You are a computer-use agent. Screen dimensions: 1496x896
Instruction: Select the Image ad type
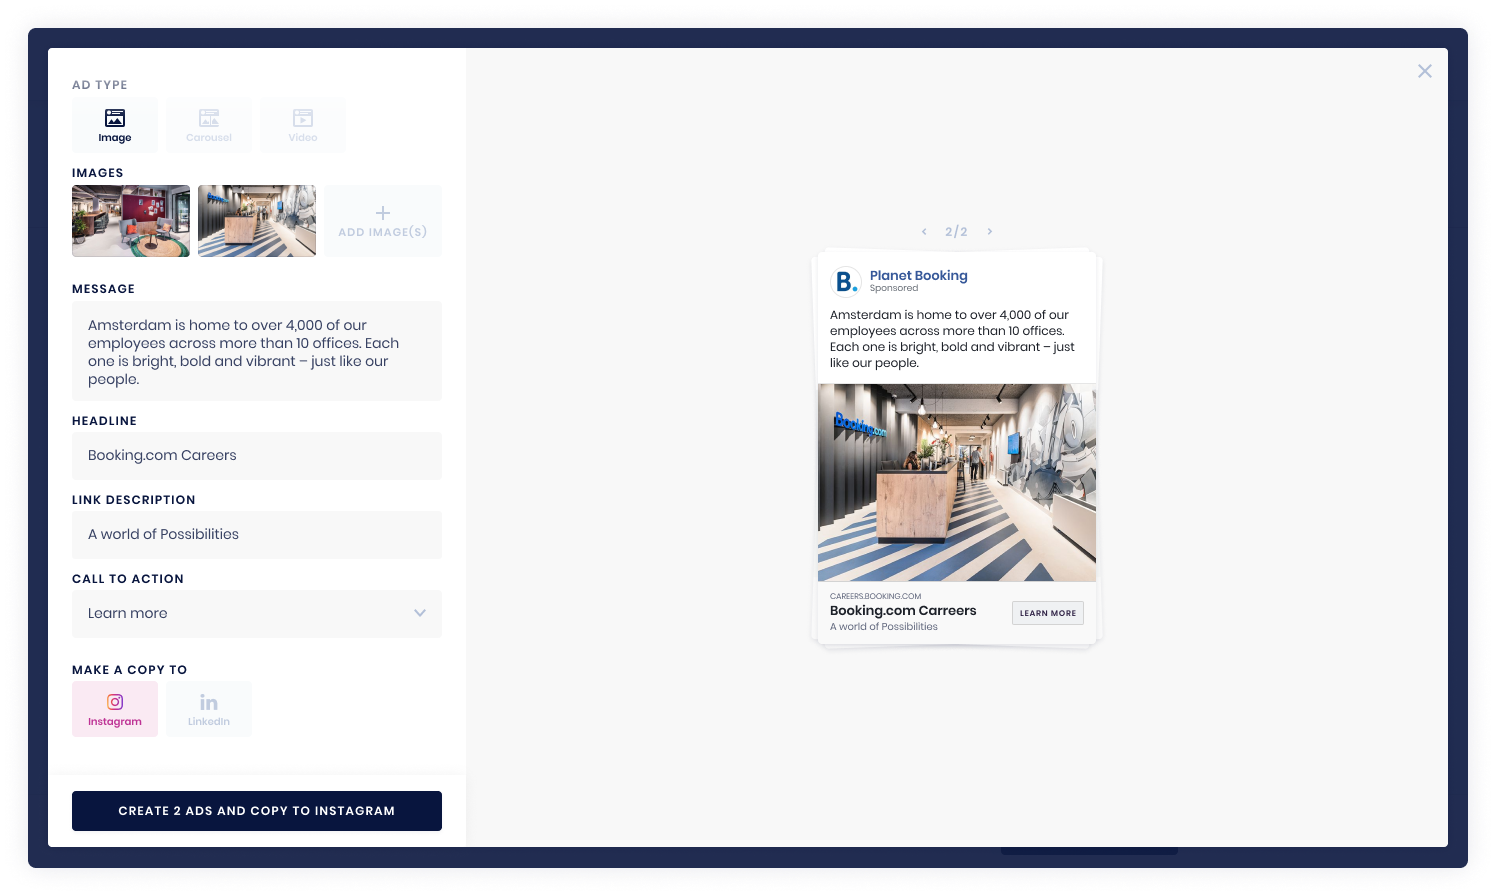(x=115, y=125)
